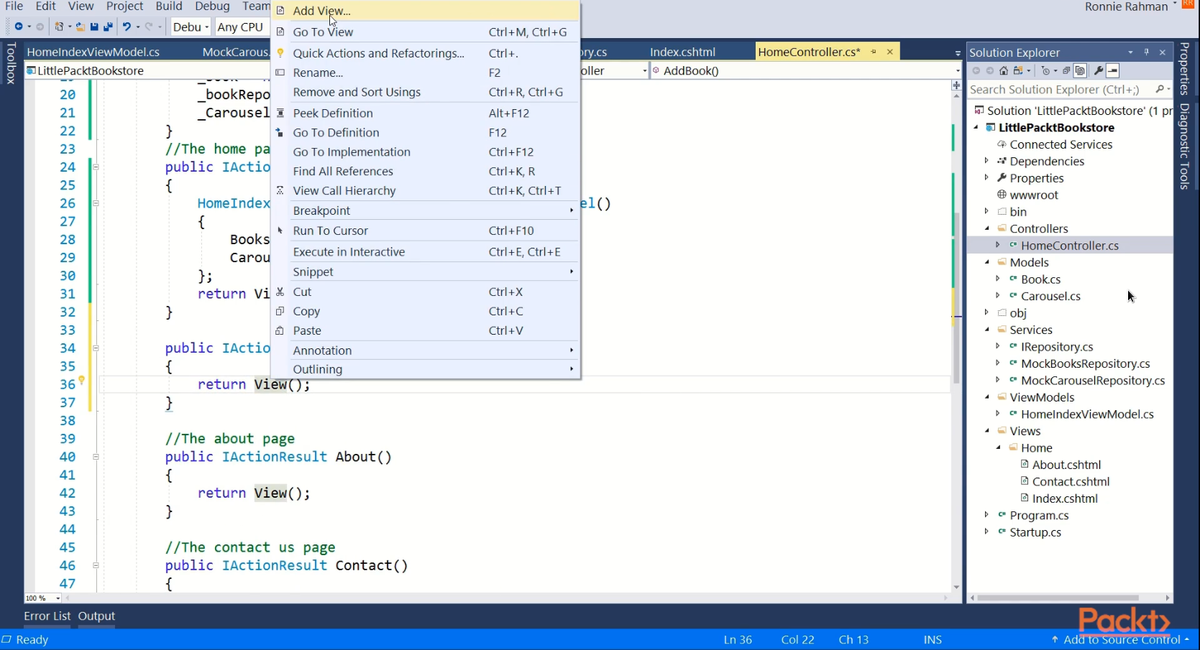Click the Solution Explorer search field

pos(1058,89)
